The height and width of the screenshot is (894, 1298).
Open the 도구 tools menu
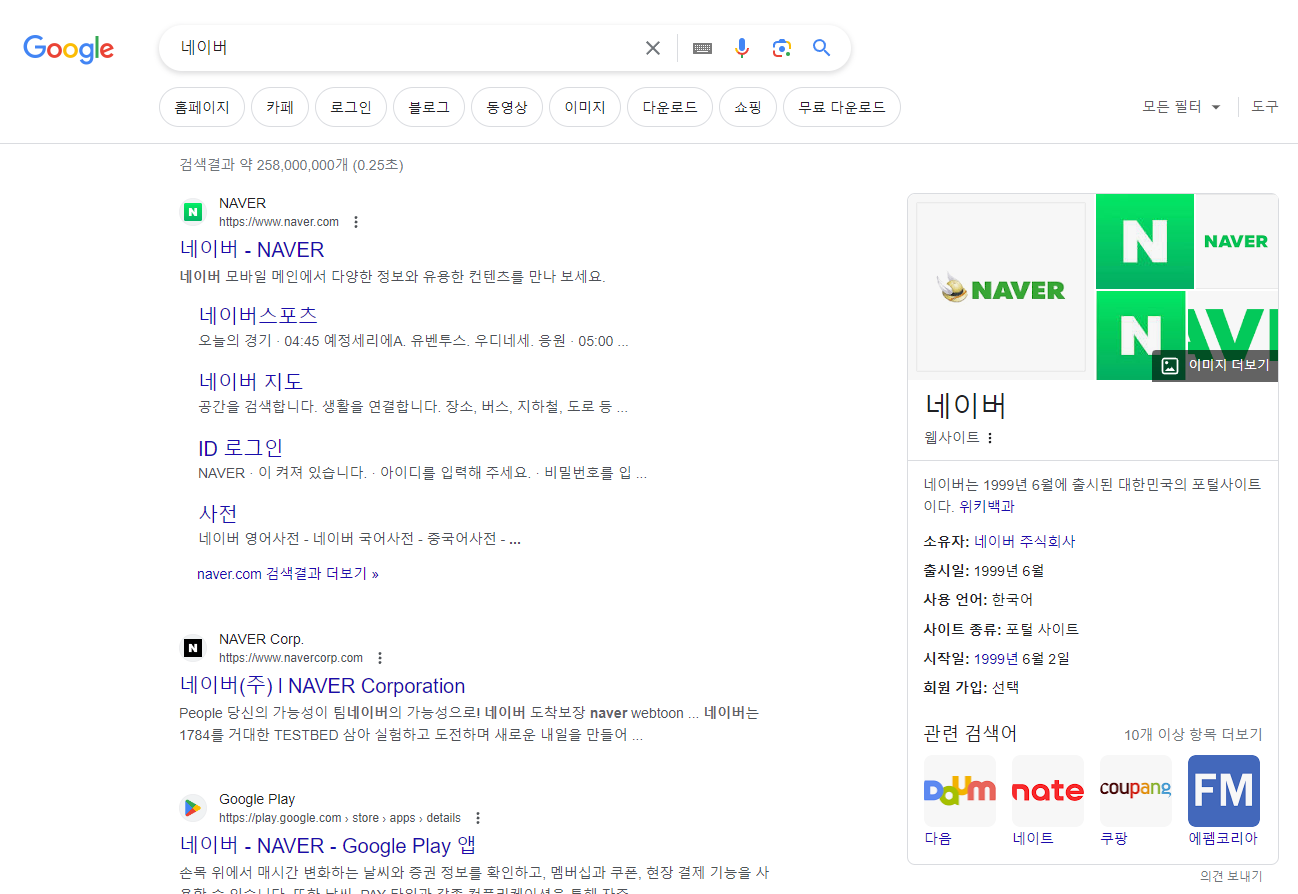coord(1265,107)
